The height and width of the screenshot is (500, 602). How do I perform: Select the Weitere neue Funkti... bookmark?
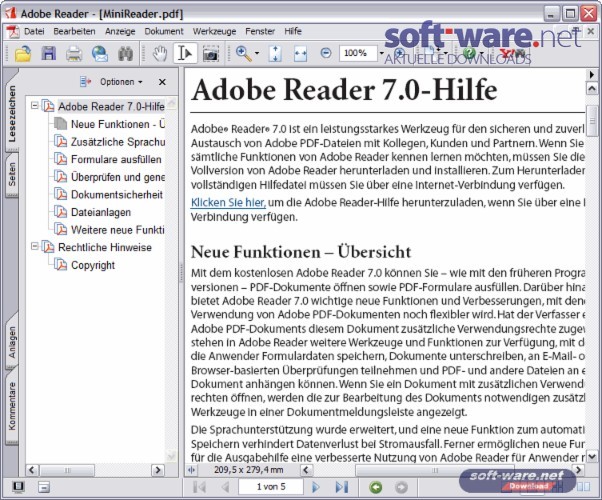tap(117, 230)
